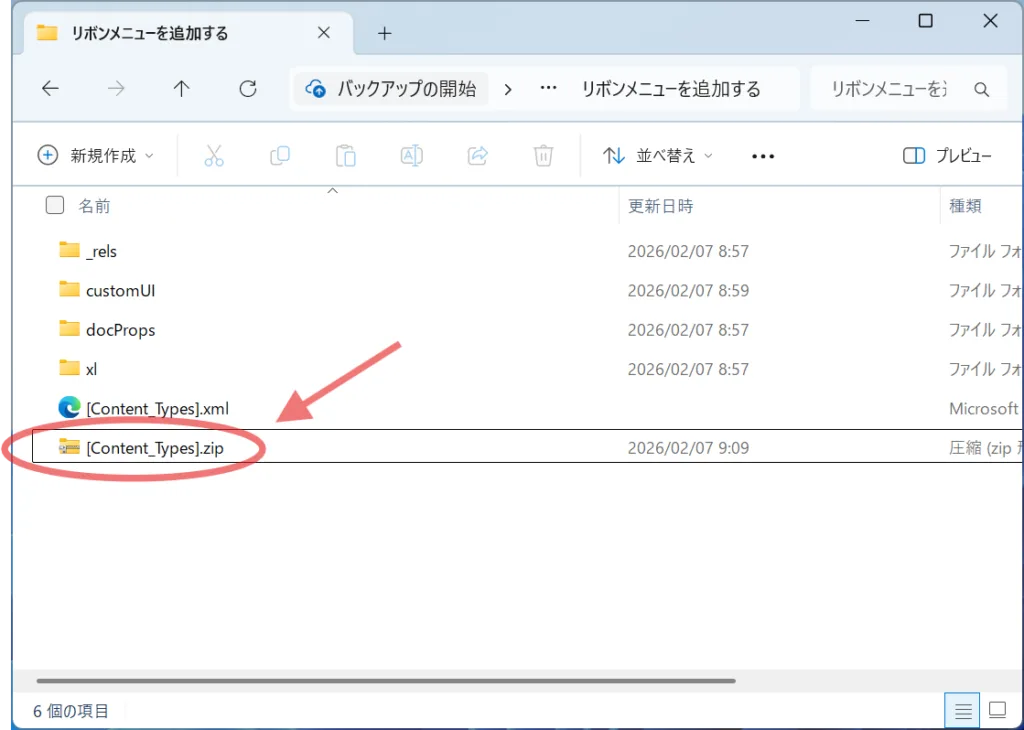Screen dimensions: 1024x730
Task: Click the Rename icon
Action: (x=411, y=156)
